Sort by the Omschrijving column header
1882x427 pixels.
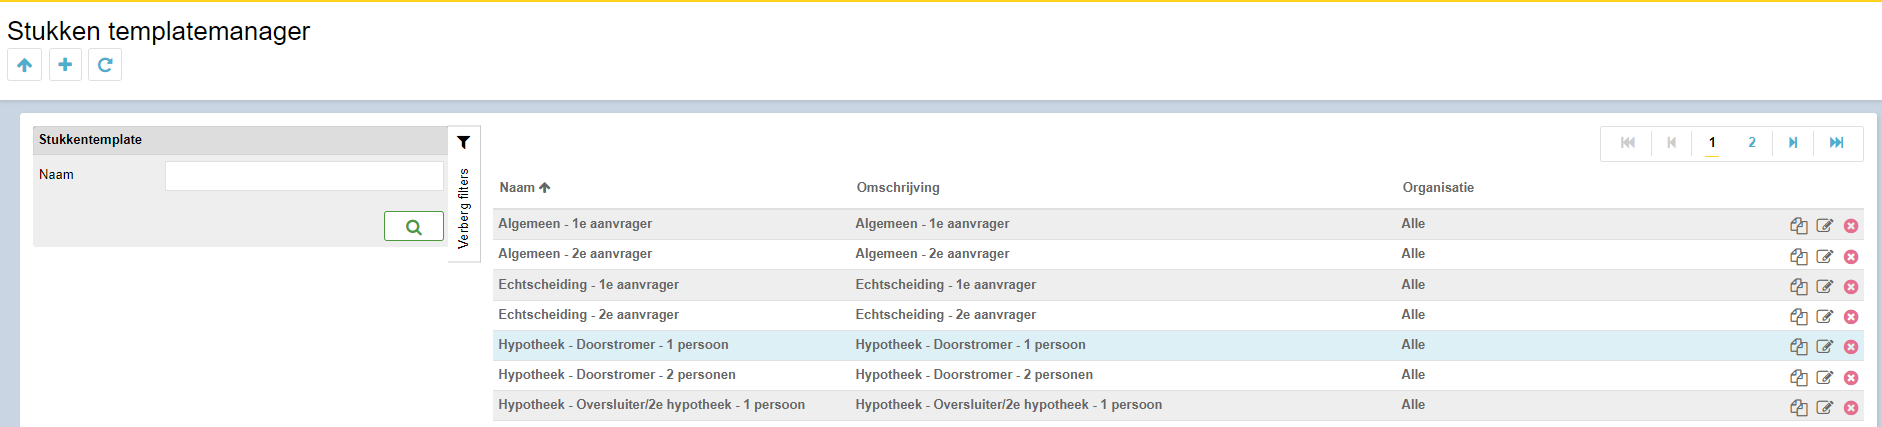[x=898, y=187]
